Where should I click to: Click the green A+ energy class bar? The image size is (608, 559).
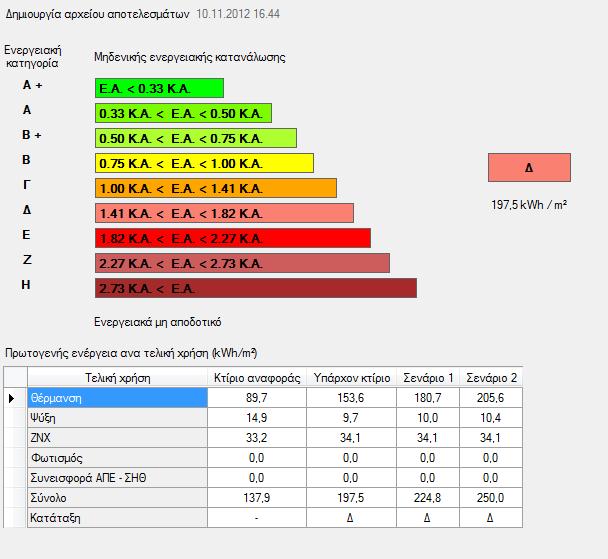[159, 88]
